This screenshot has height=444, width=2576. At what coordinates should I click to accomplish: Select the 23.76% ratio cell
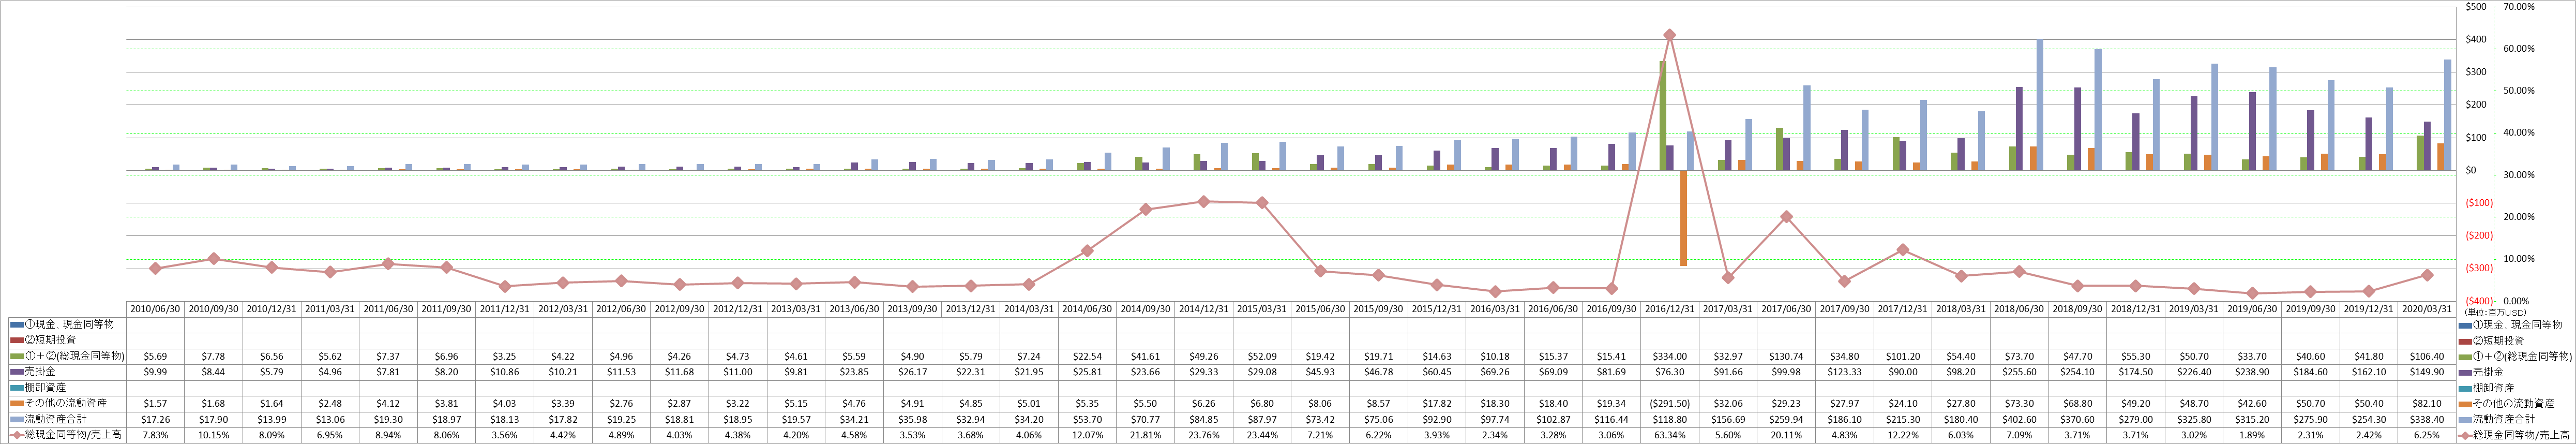[x=1204, y=435]
